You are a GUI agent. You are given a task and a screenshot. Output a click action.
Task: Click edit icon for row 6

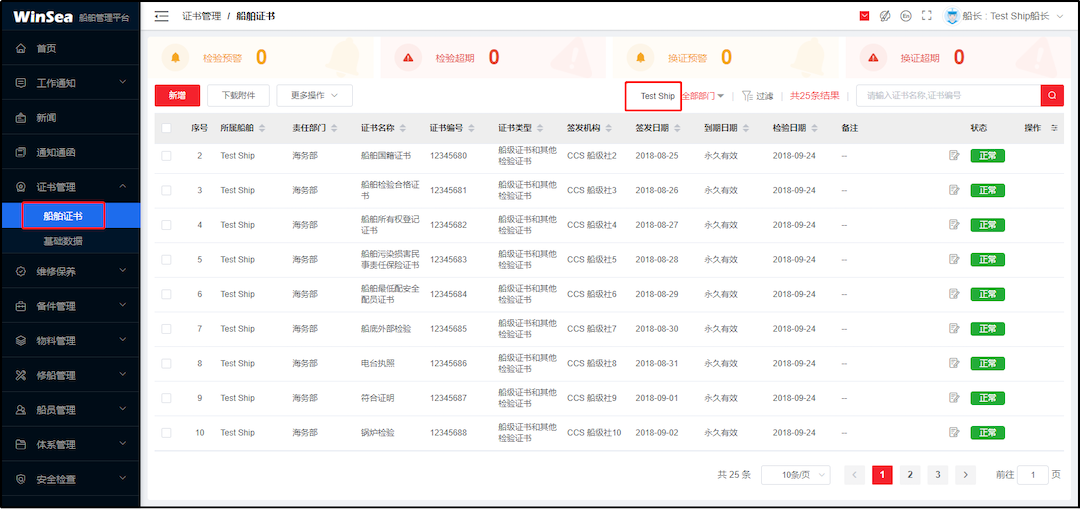(954, 294)
